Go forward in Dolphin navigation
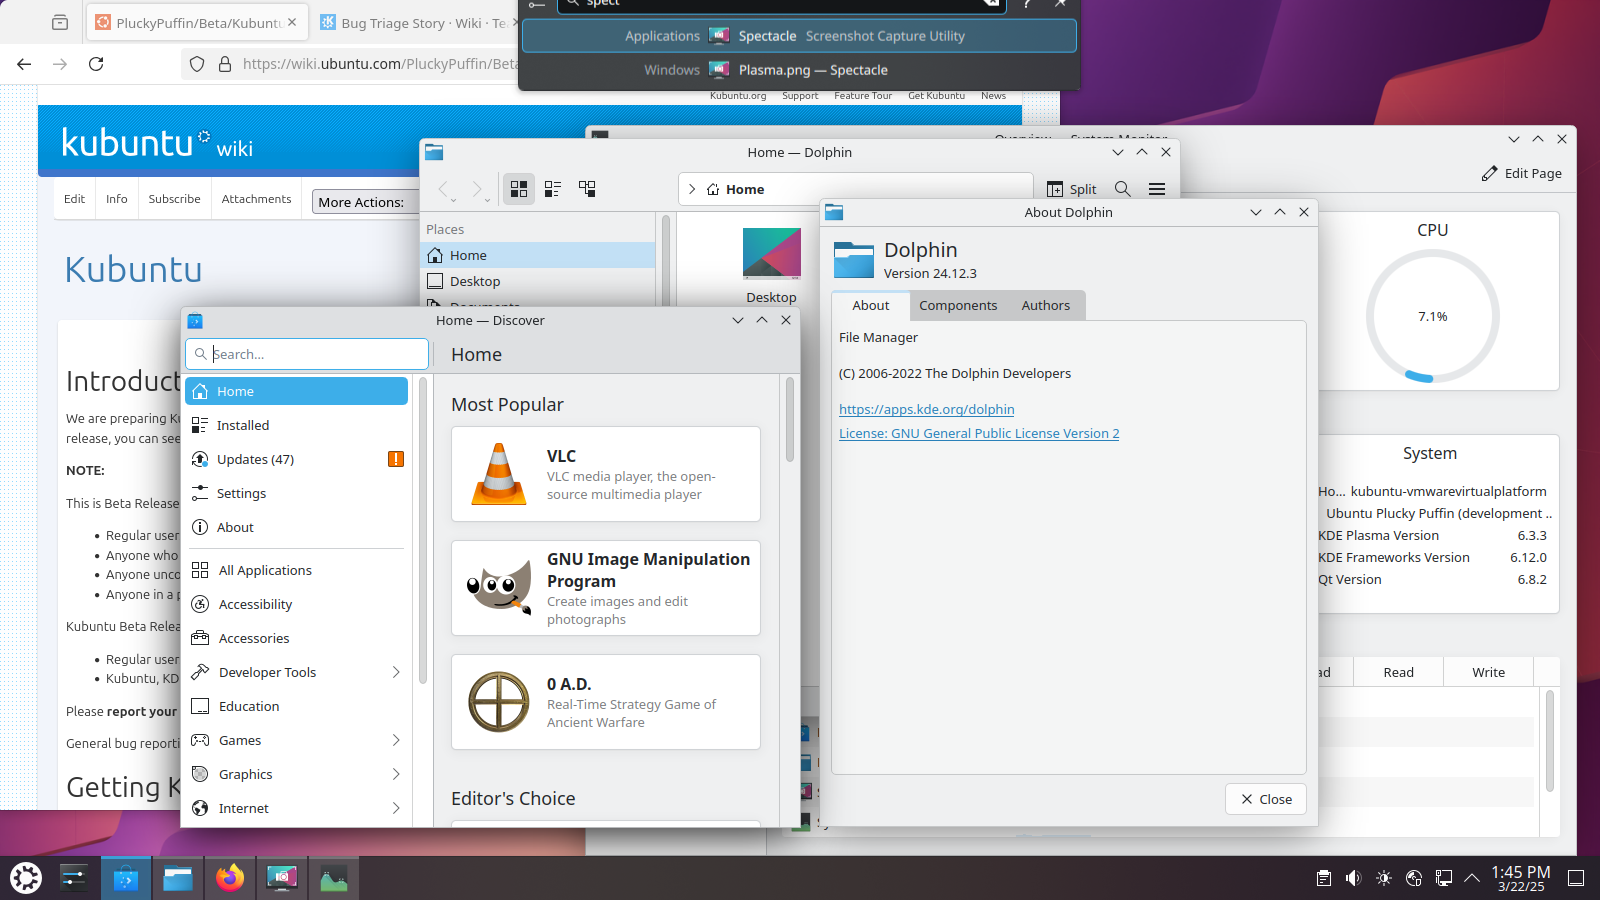The height and width of the screenshot is (900, 1600). [x=478, y=188]
